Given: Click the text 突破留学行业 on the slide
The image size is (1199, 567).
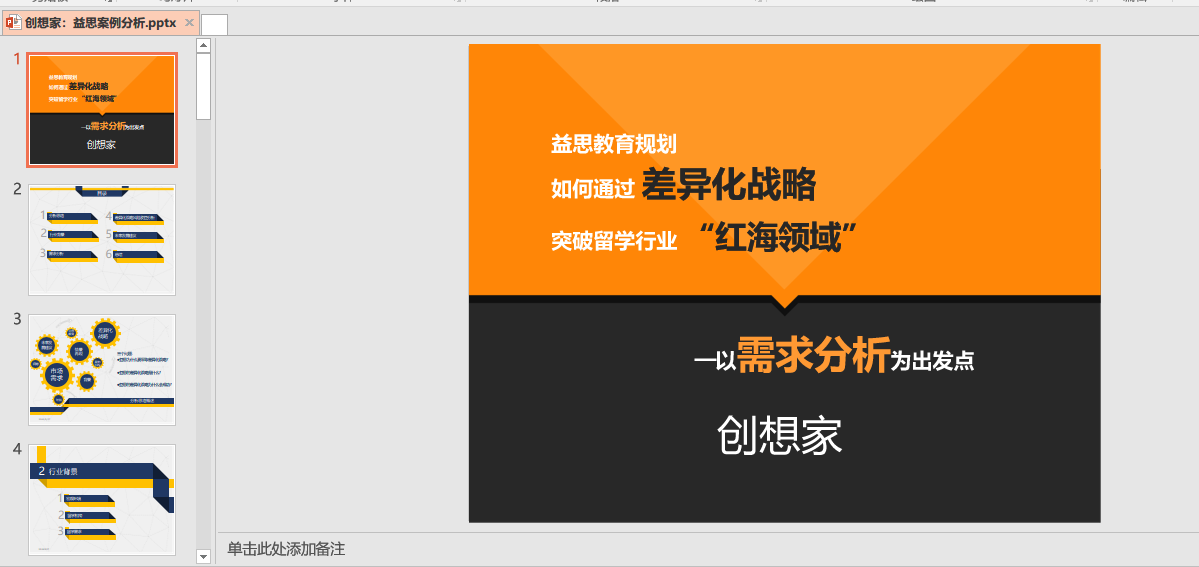Looking at the screenshot, I should point(614,240).
